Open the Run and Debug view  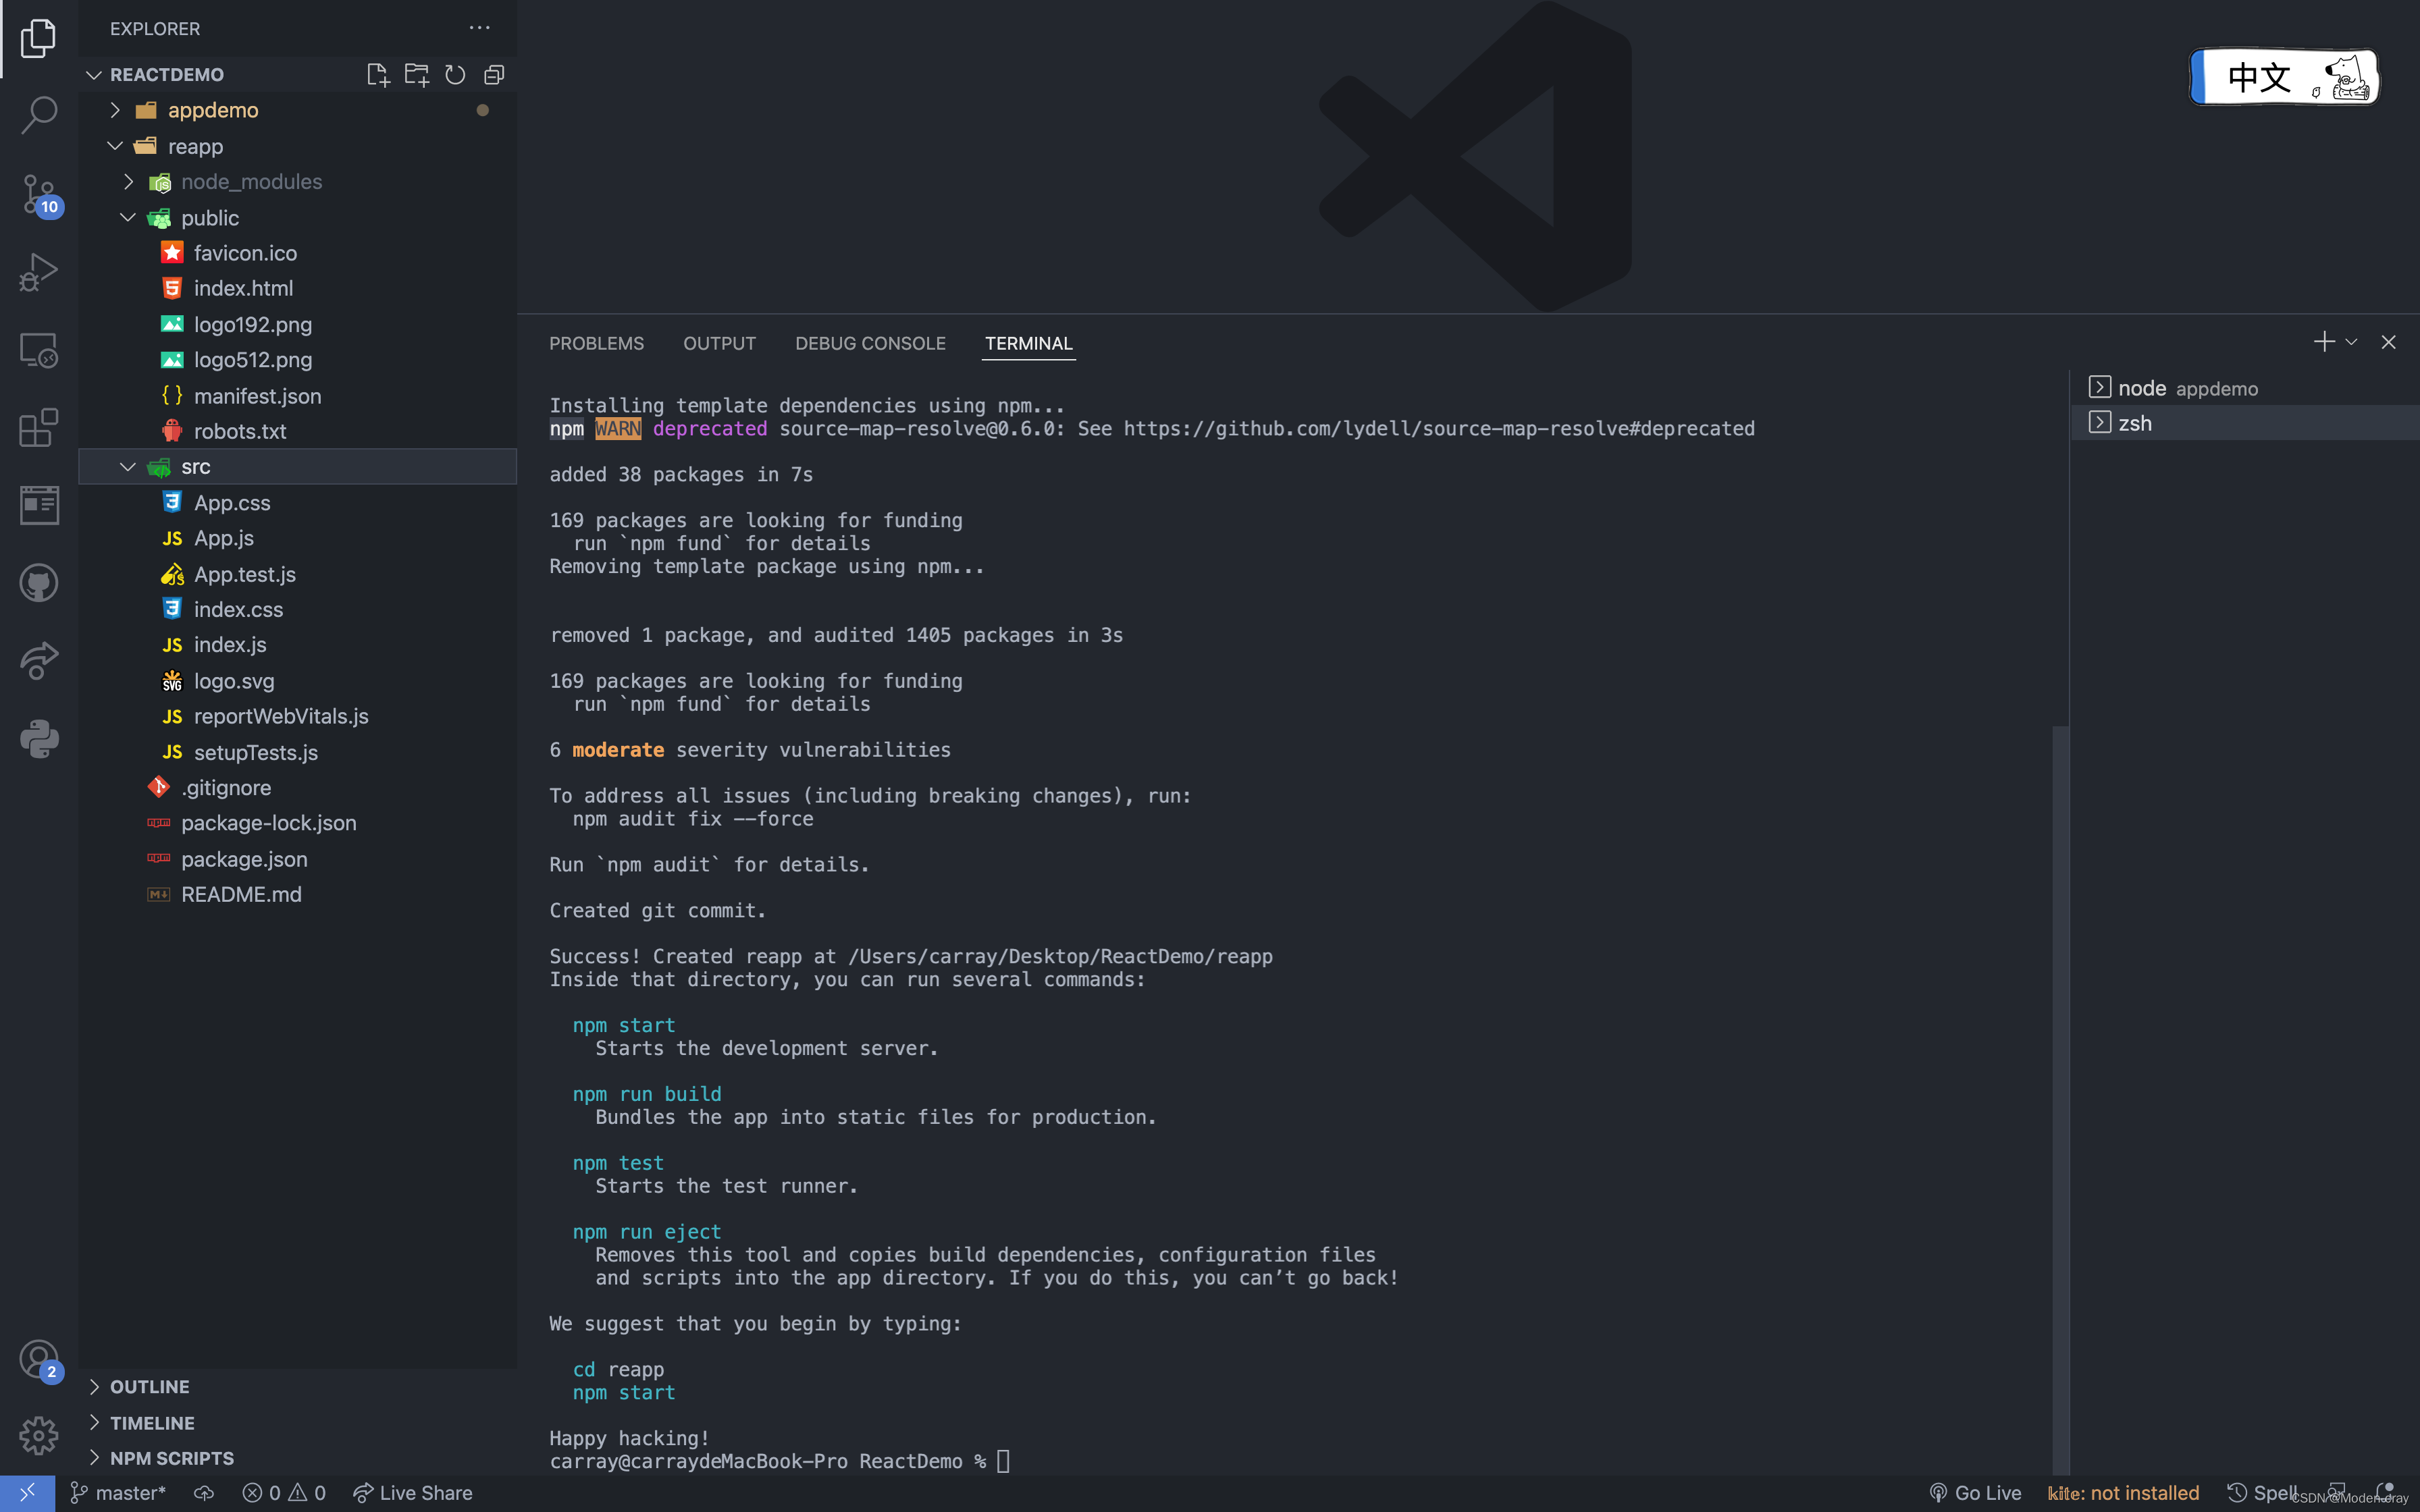tap(38, 271)
